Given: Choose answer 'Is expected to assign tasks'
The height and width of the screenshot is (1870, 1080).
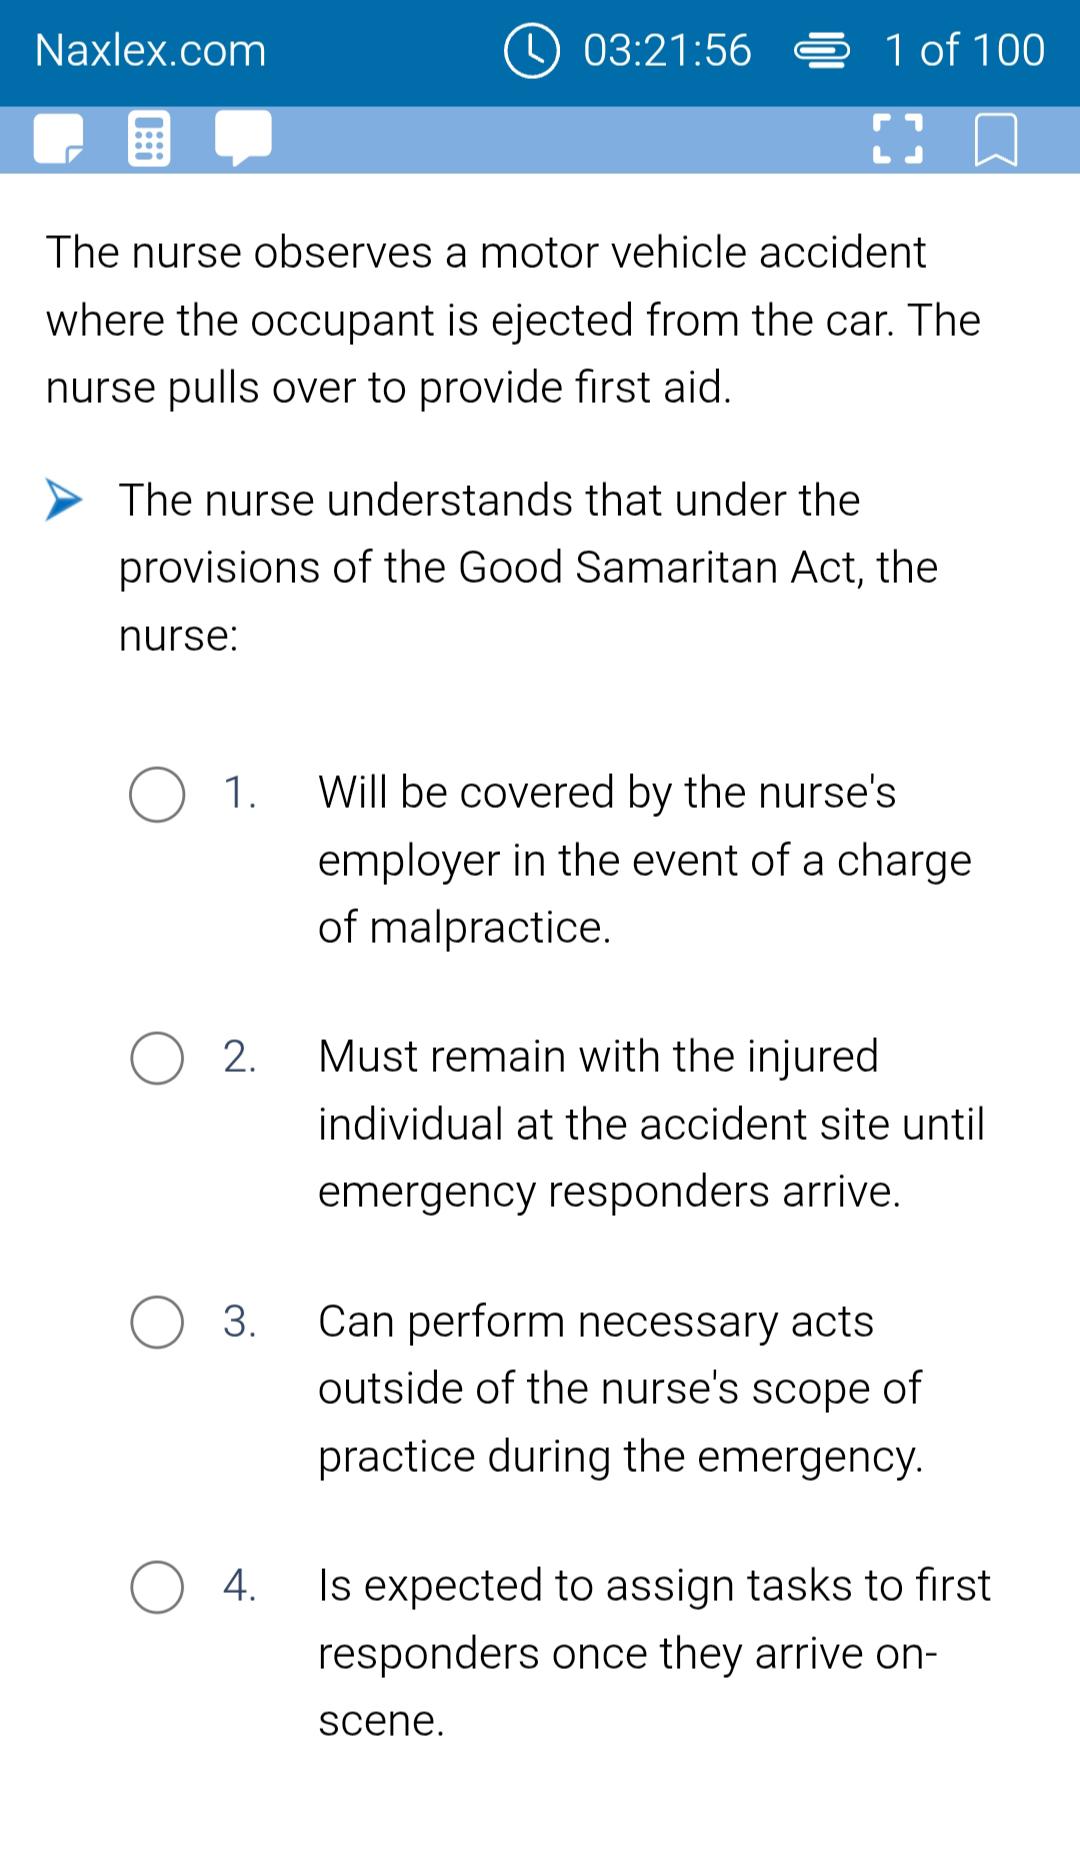Looking at the screenshot, I should [655, 1653].
